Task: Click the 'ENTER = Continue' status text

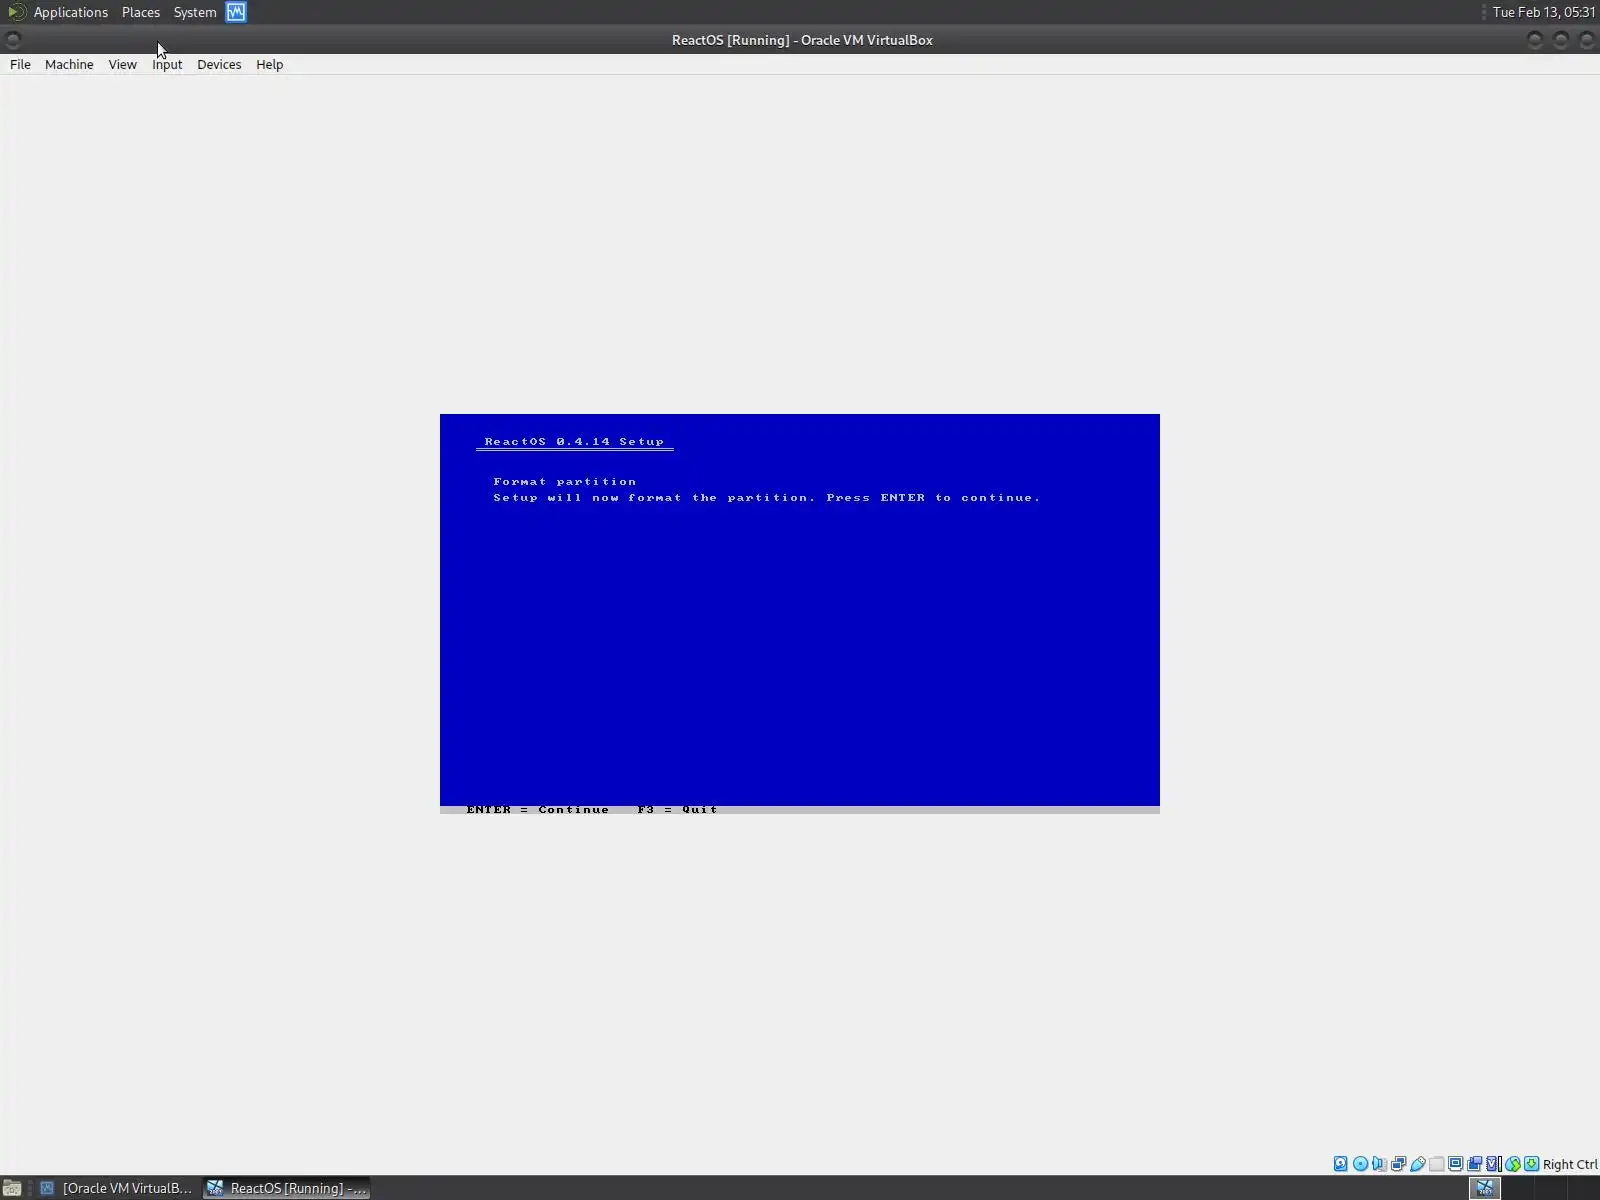Action: coord(537,809)
